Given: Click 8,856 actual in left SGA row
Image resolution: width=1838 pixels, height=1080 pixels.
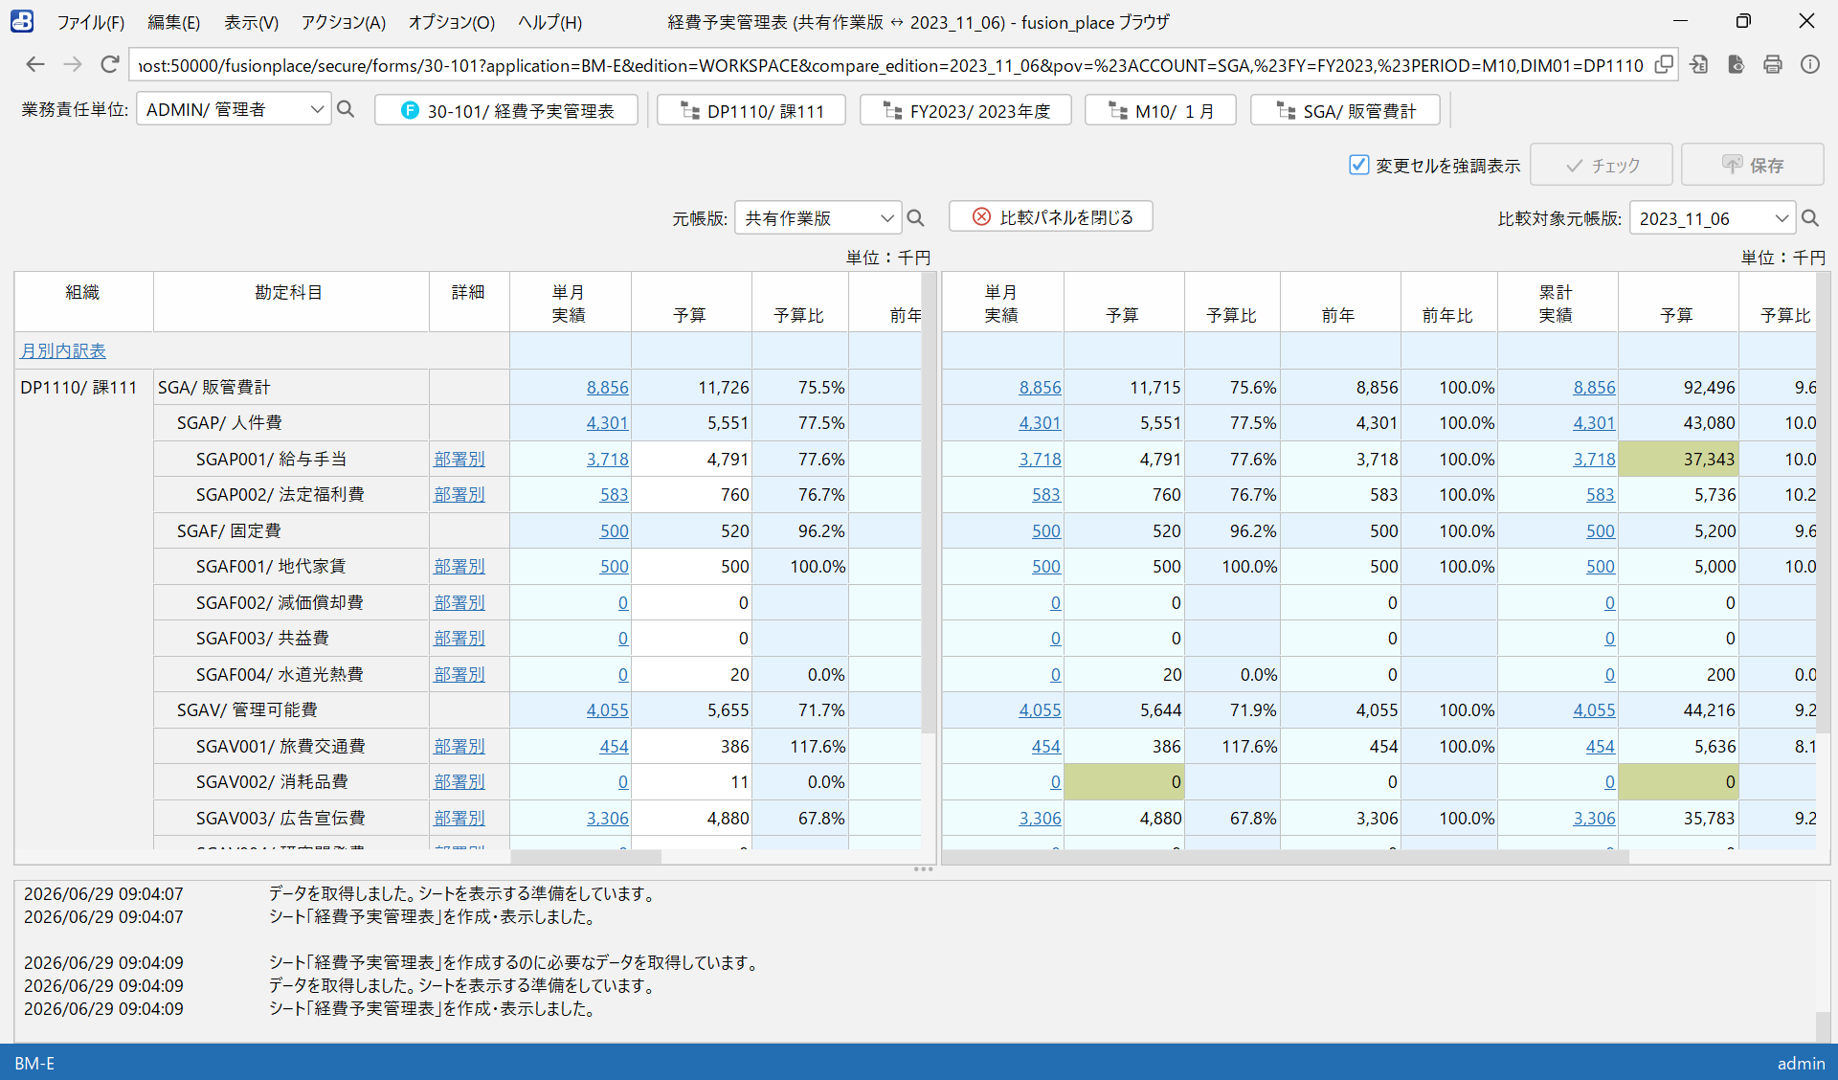Looking at the screenshot, I should click(x=607, y=387).
